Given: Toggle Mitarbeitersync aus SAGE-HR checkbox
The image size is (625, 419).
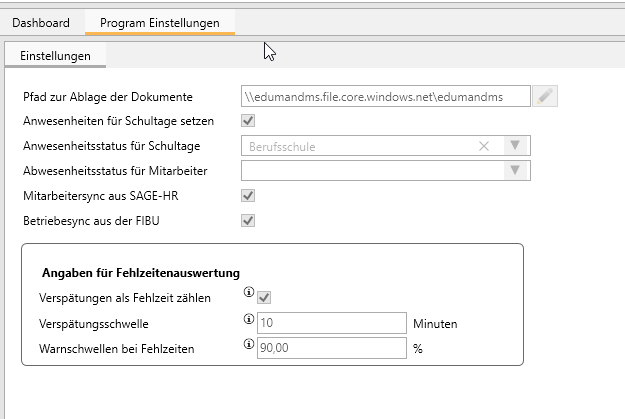Looking at the screenshot, I should coord(248,196).
